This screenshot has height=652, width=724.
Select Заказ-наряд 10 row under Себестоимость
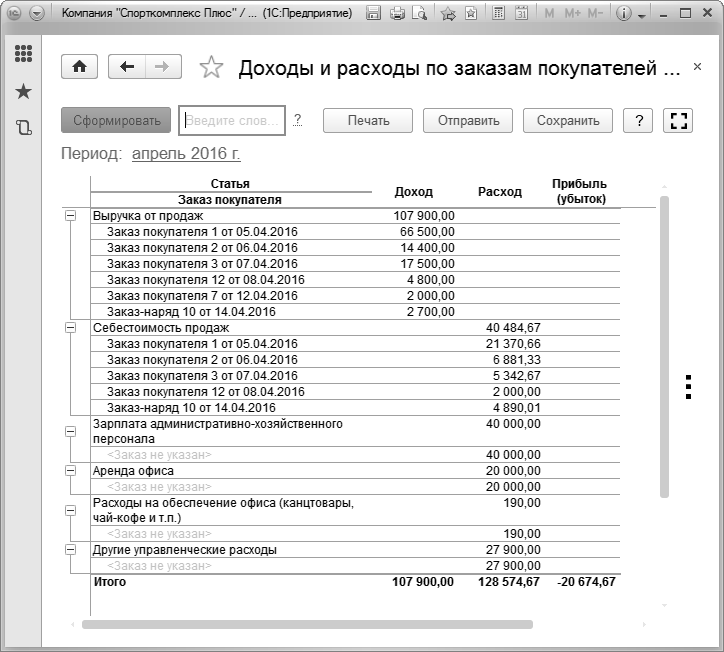click(x=355, y=408)
